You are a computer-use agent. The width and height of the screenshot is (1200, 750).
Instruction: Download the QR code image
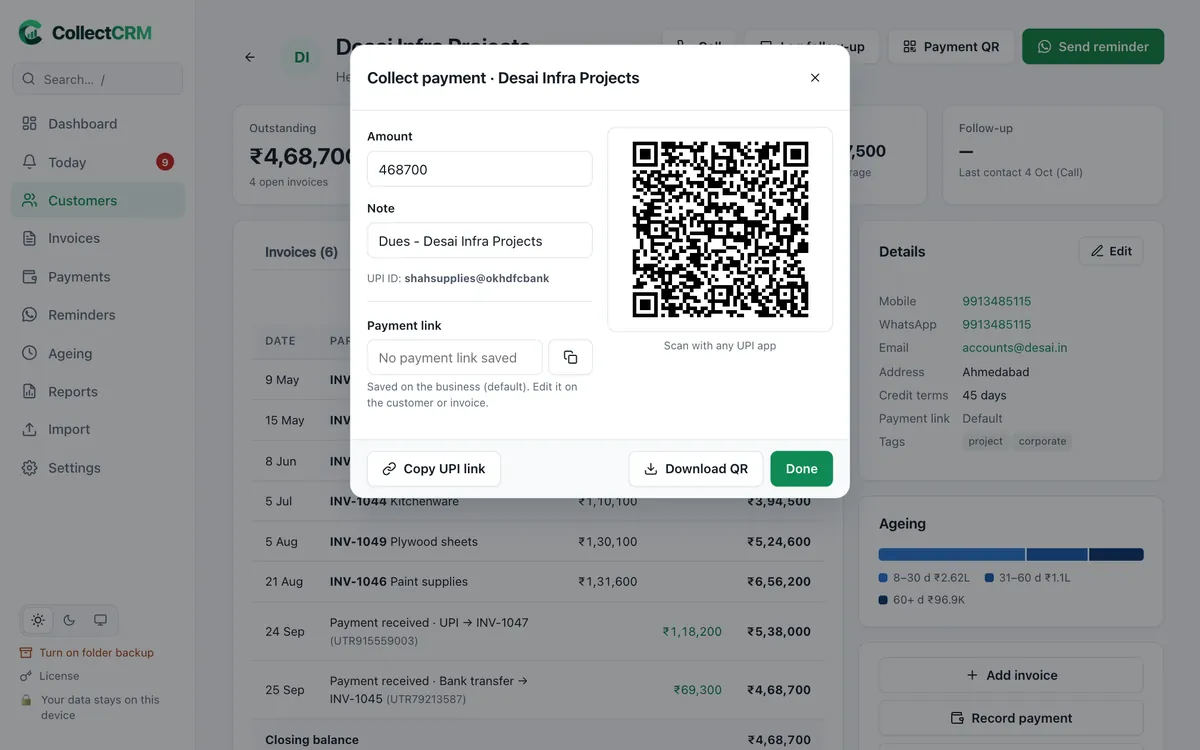(x=696, y=469)
